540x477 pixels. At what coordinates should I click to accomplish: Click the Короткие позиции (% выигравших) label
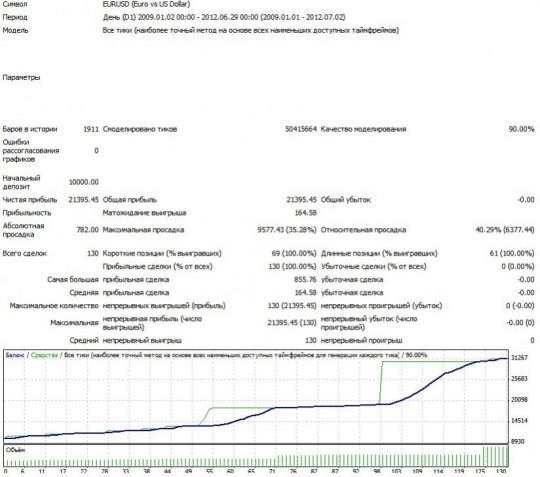(162, 253)
